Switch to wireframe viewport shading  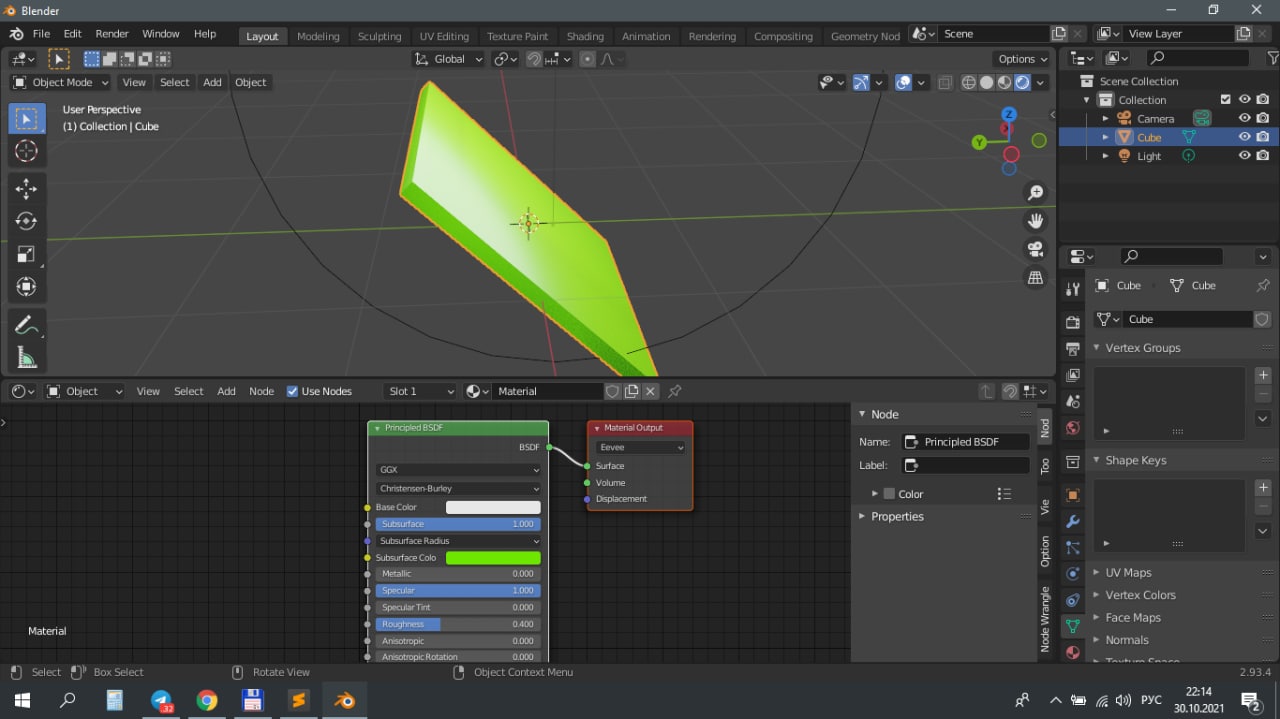pyautogui.click(x=969, y=83)
